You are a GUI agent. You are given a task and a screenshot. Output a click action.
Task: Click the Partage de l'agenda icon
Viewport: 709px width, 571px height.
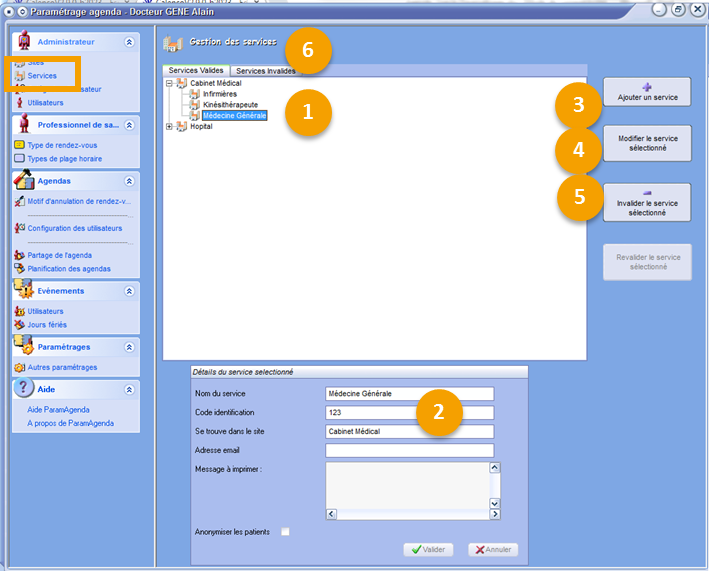tap(19, 255)
